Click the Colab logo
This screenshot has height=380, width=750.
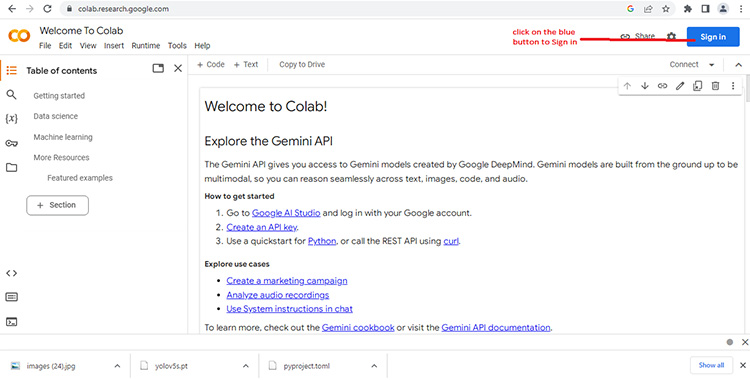[x=19, y=36]
